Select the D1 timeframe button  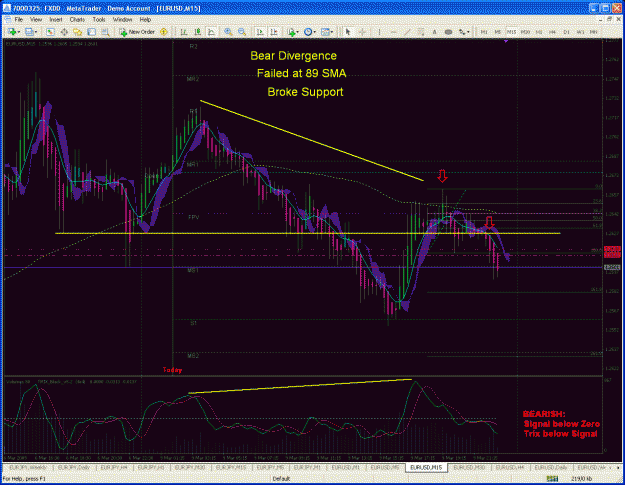click(566, 32)
